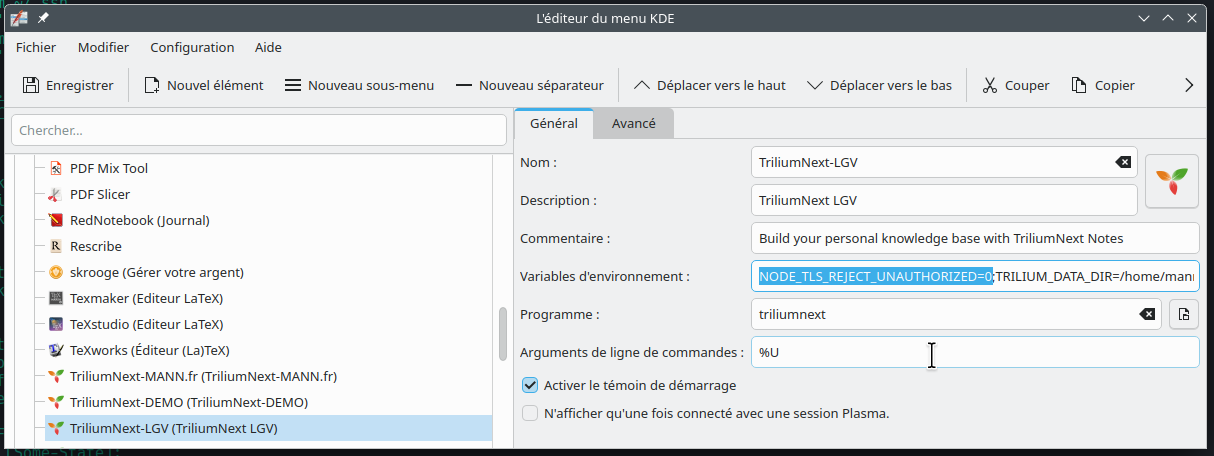Click the skrooge icon

point(56,272)
